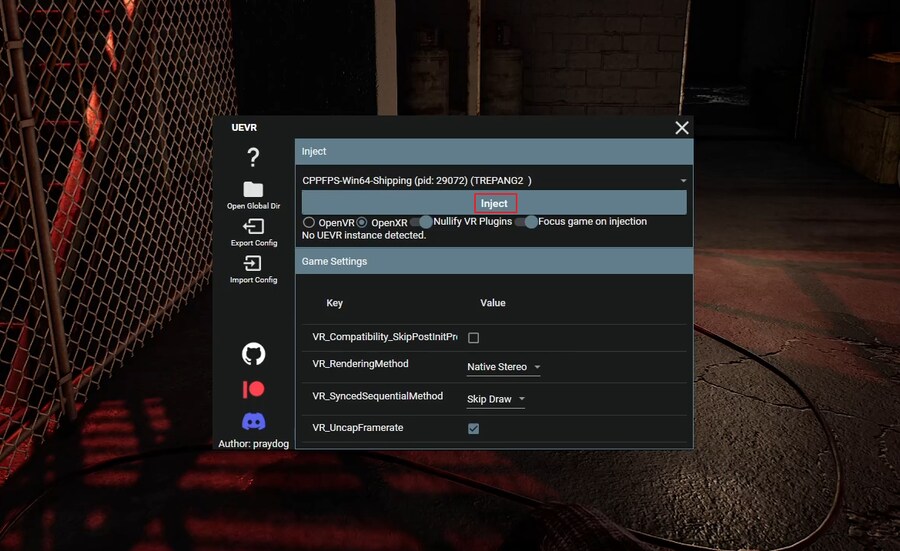Image resolution: width=900 pixels, height=551 pixels.
Task: Open Global Dir folder icon
Action: pos(253,190)
